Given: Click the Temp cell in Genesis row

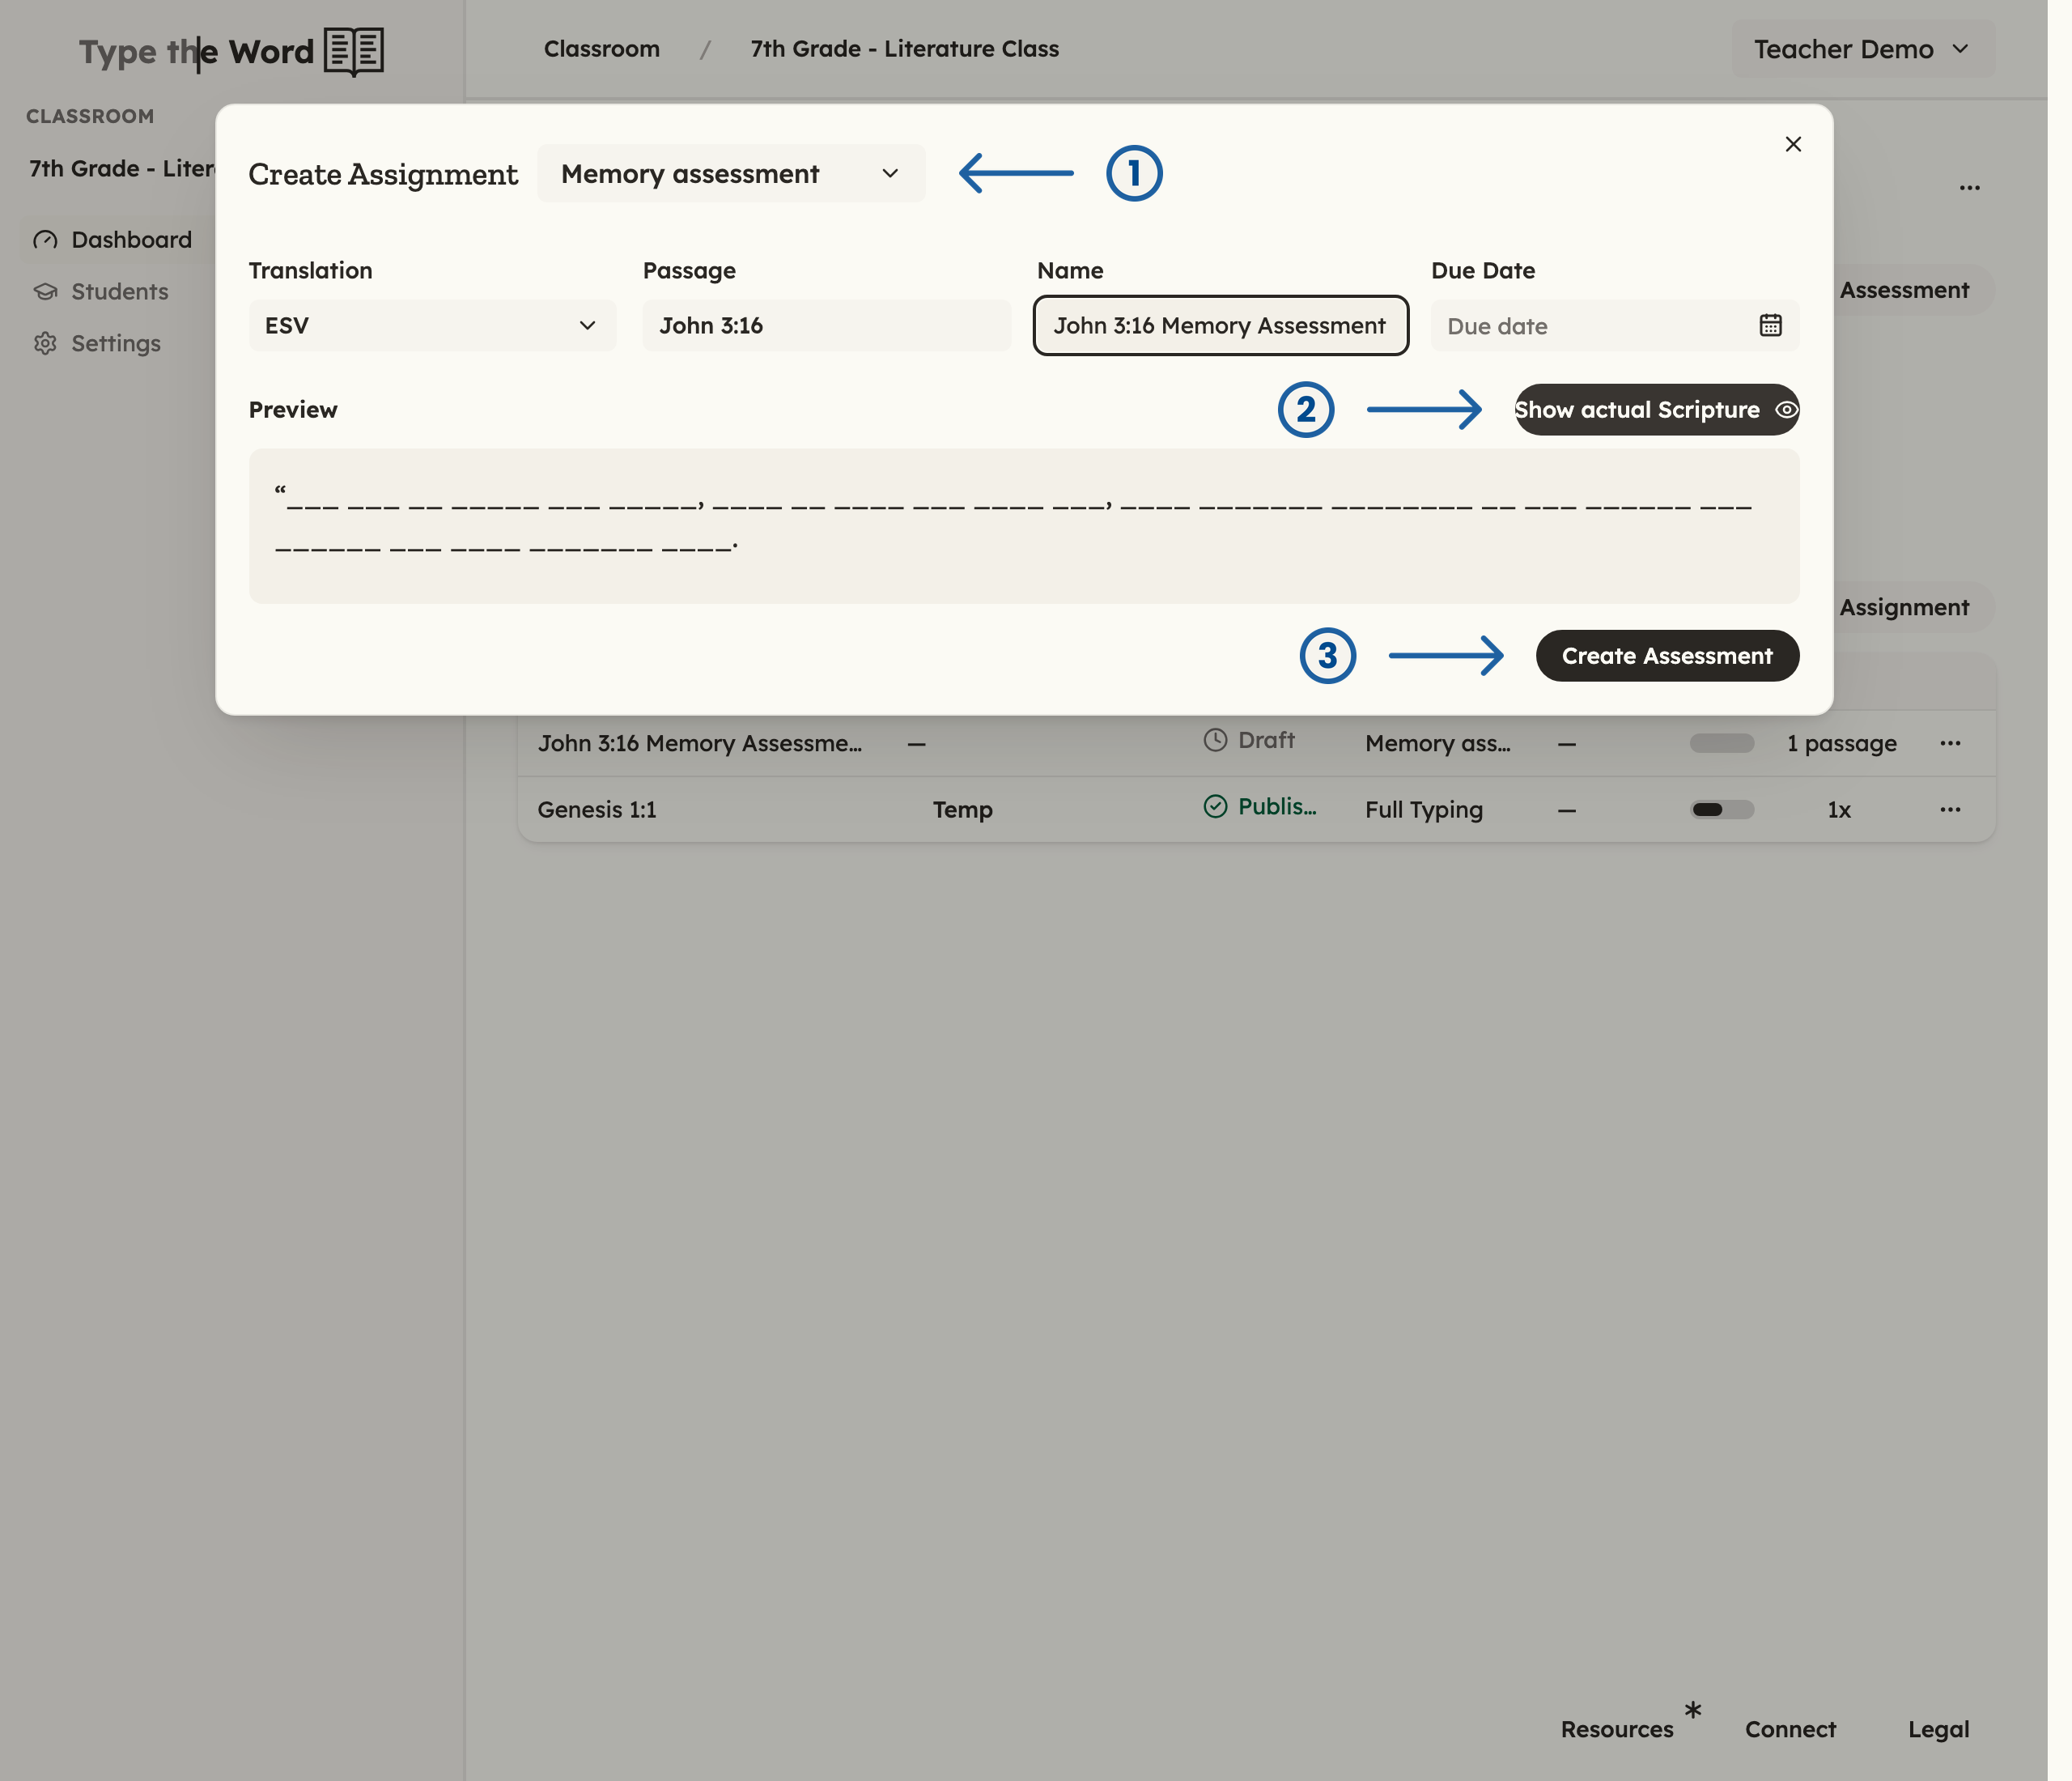Looking at the screenshot, I should click(962, 809).
